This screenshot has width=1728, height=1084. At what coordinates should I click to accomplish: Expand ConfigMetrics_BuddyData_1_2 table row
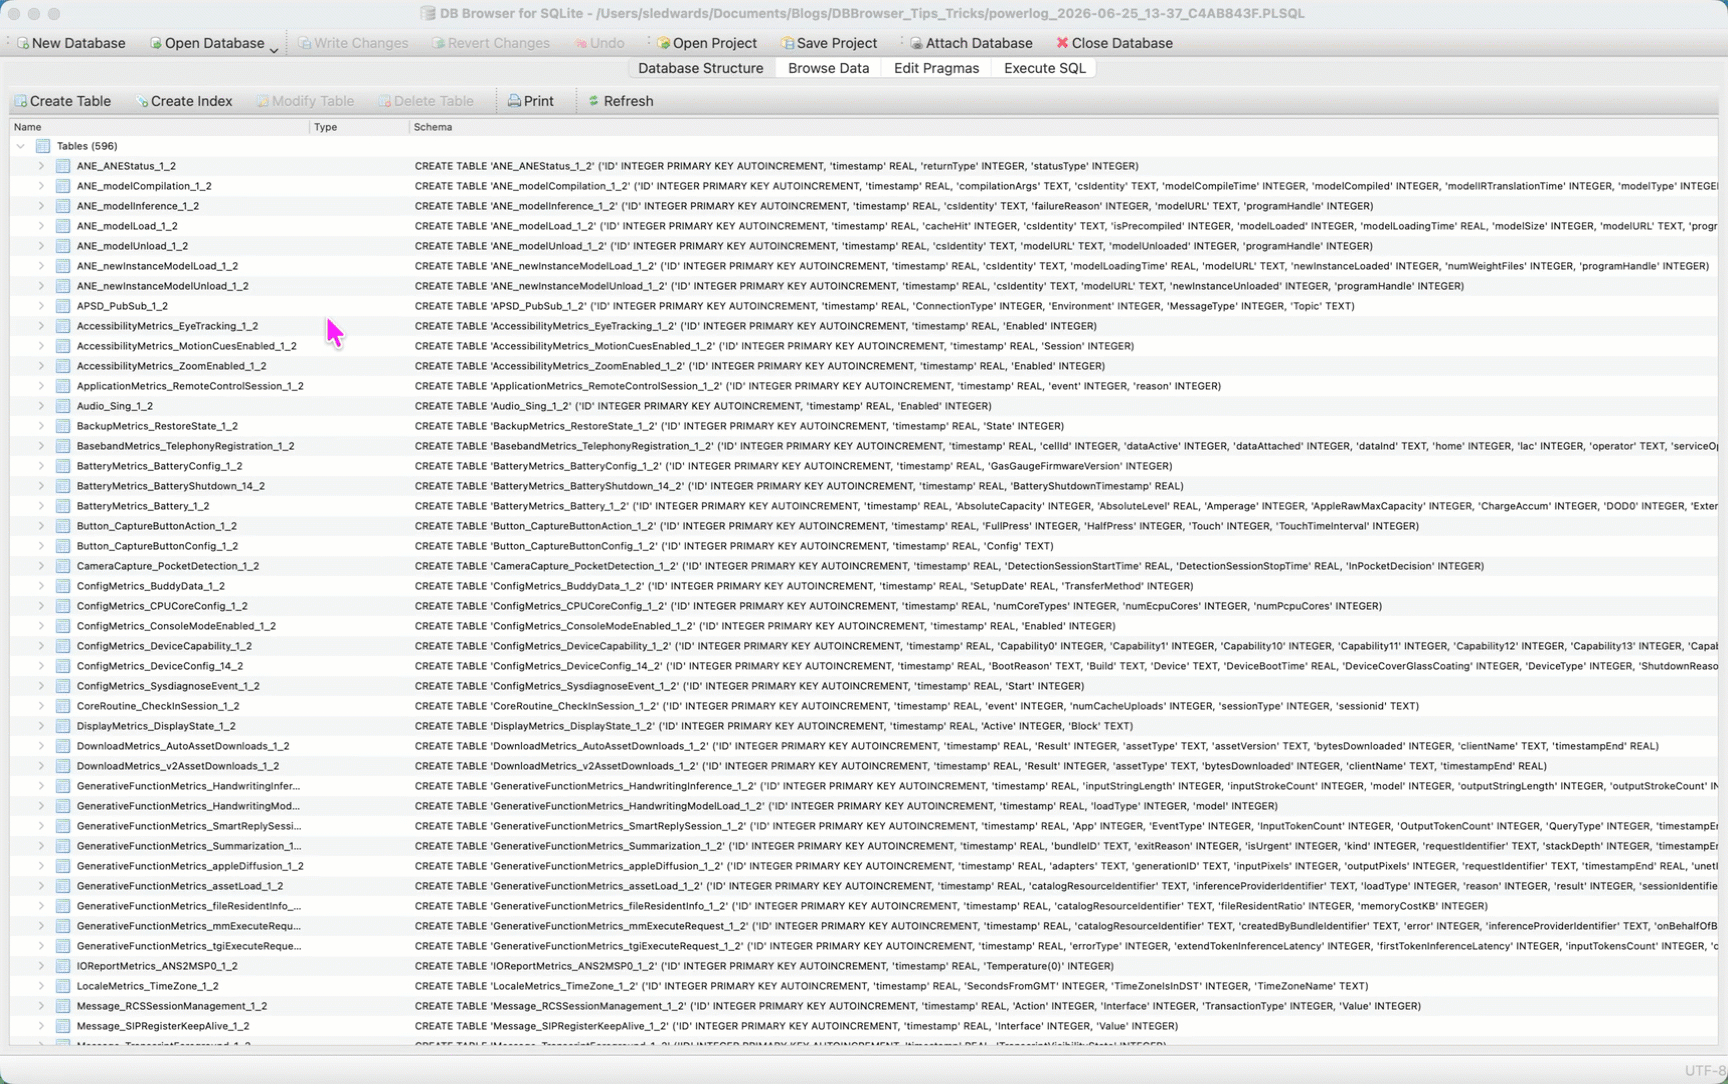pyautogui.click(x=41, y=586)
